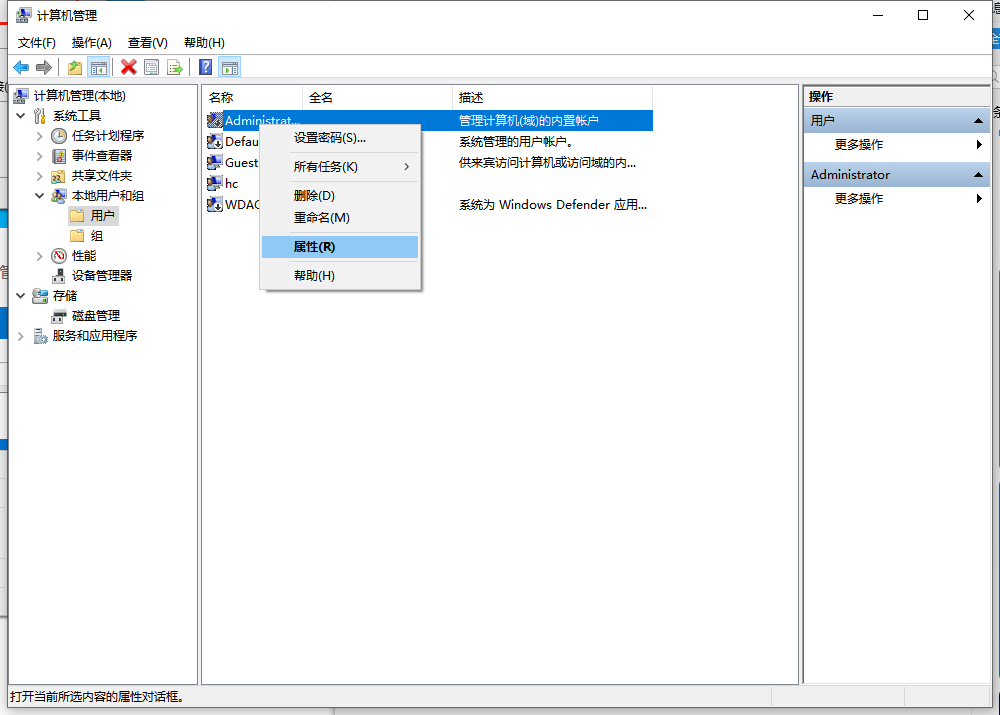Toggle the Show/Hide Console Tree icon
The width and height of the screenshot is (1000, 715).
coord(99,67)
